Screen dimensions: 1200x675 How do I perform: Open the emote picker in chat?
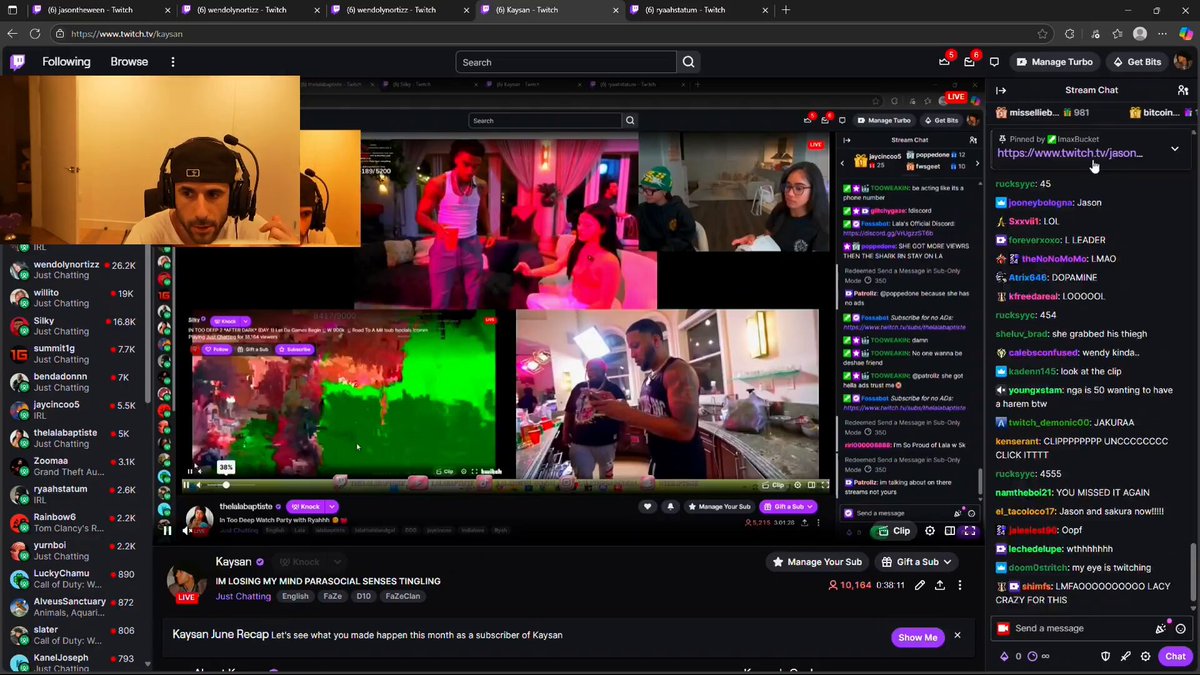(1181, 628)
